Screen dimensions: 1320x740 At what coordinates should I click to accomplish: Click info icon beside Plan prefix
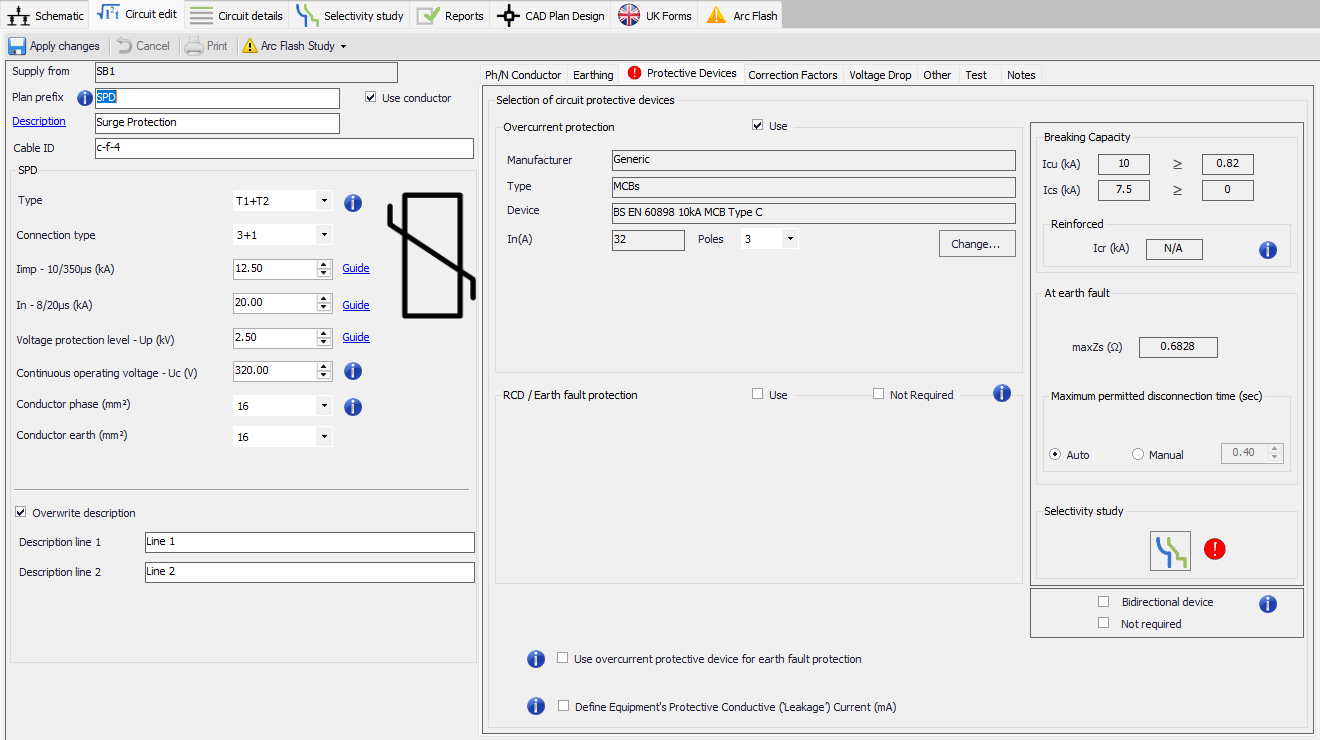coord(85,98)
